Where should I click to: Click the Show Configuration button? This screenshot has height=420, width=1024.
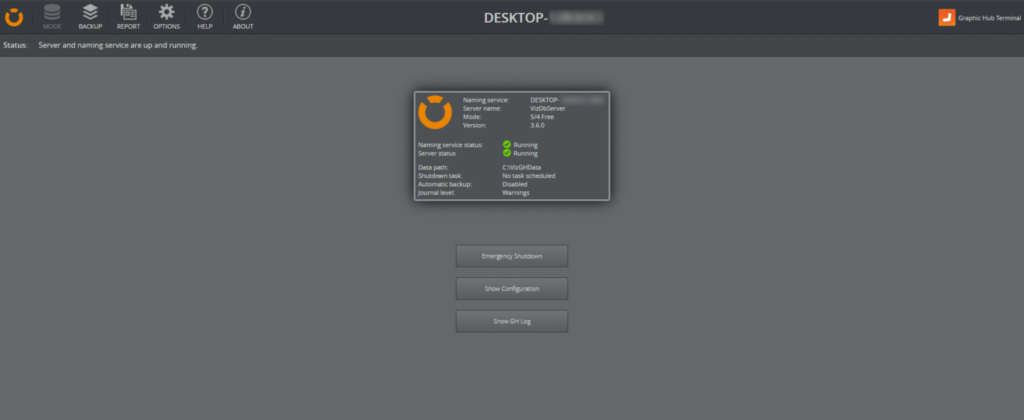click(512, 288)
